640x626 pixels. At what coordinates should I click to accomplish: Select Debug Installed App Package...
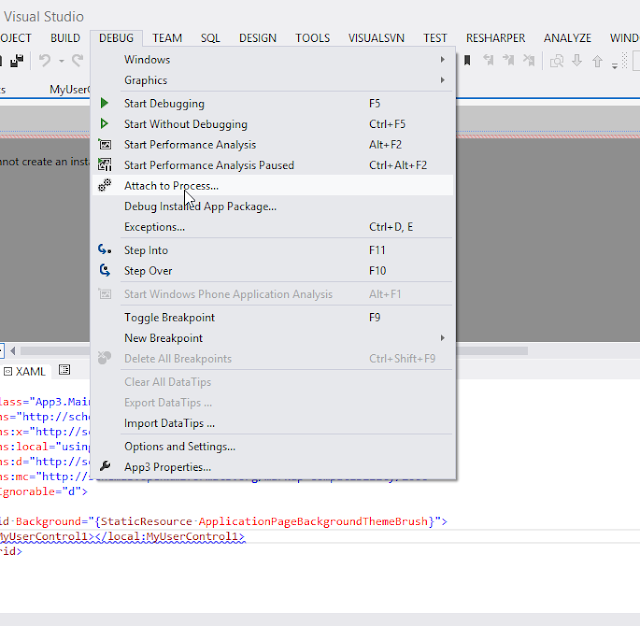(x=273, y=206)
